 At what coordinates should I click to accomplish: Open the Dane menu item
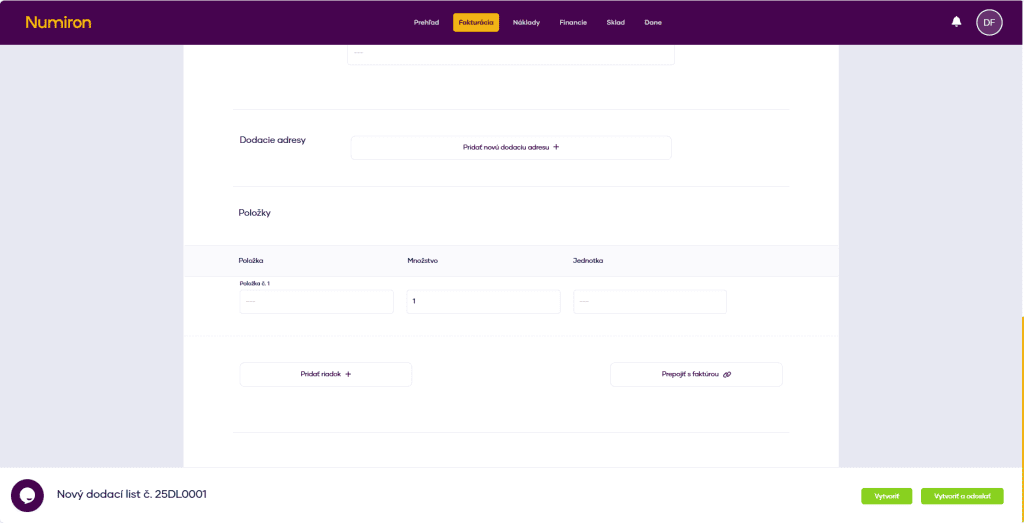(652, 22)
